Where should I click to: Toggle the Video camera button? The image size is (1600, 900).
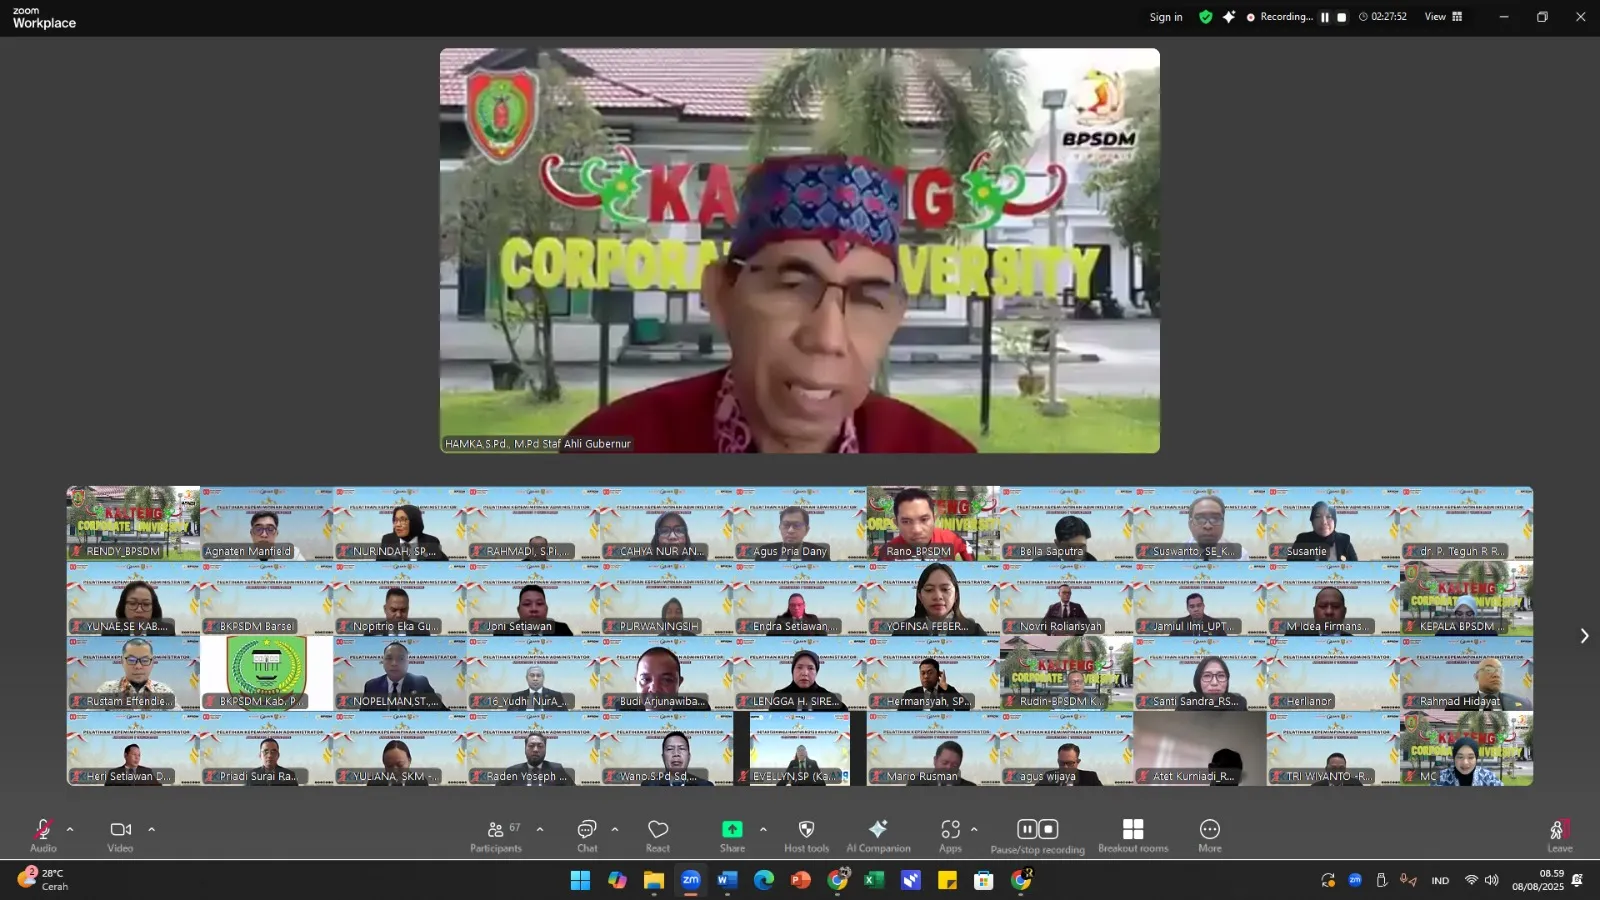(120, 835)
